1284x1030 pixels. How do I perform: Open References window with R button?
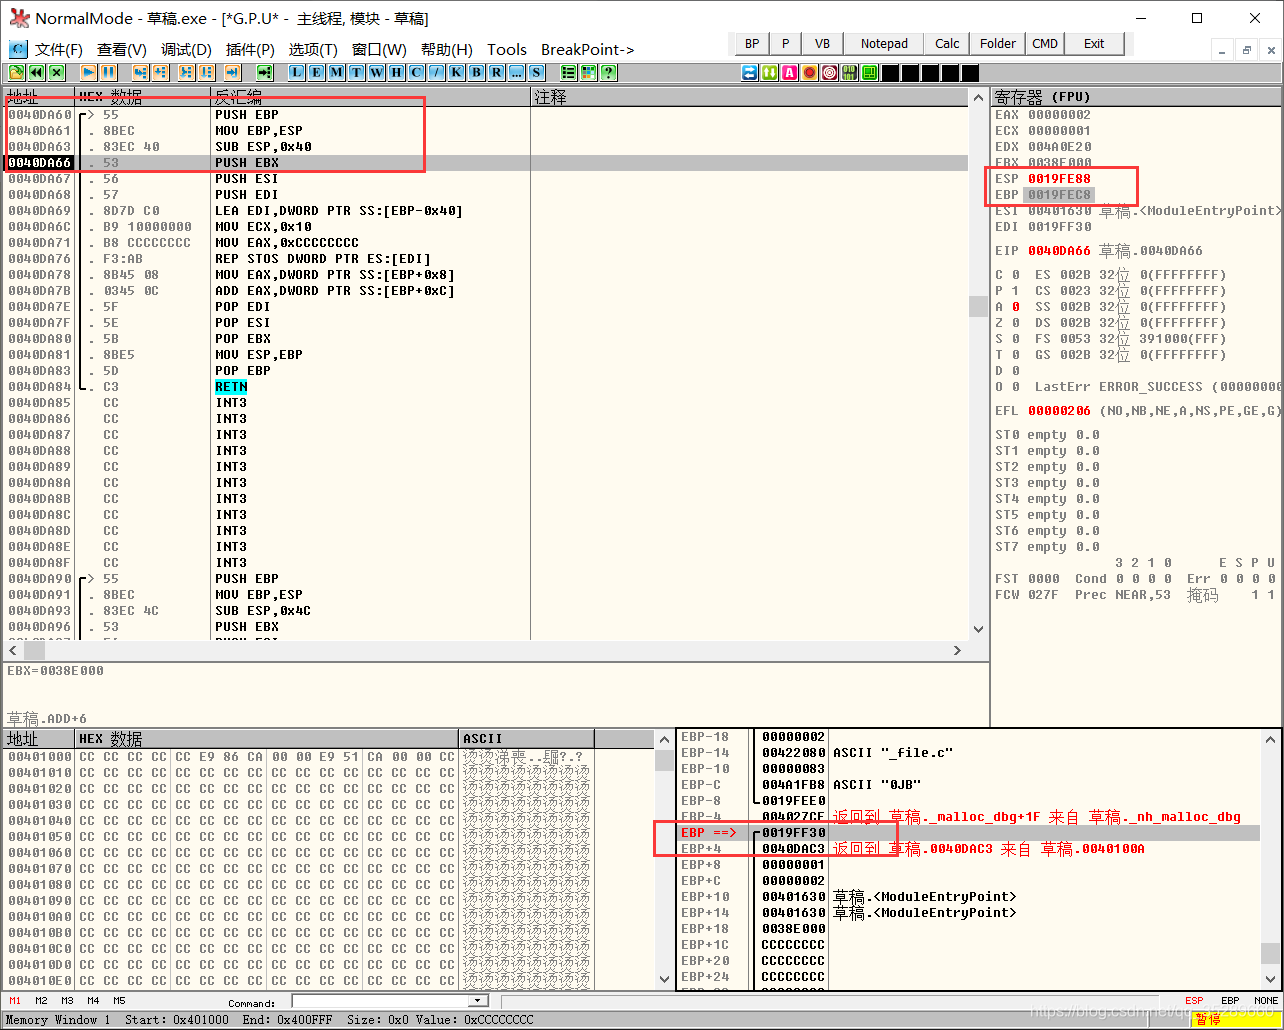497,72
